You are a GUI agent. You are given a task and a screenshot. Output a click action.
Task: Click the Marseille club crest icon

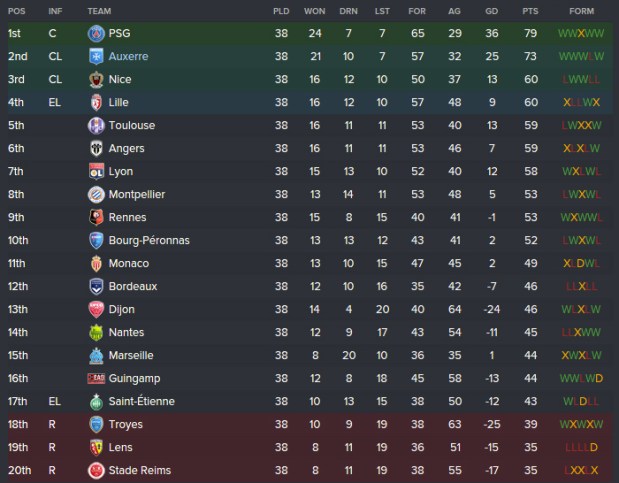pyautogui.click(x=96, y=356)
